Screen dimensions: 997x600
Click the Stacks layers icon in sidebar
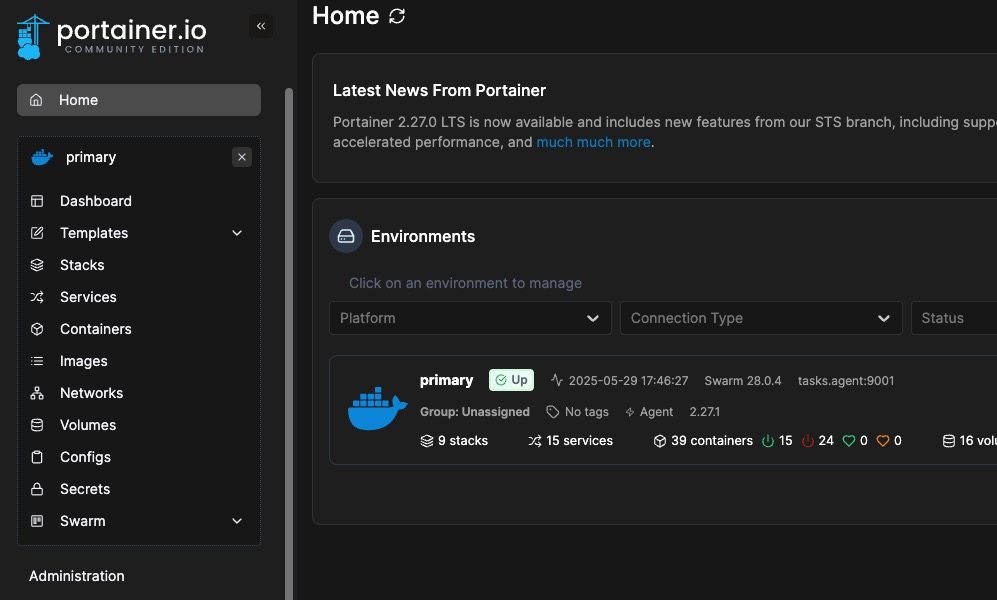tap(37, 265)
